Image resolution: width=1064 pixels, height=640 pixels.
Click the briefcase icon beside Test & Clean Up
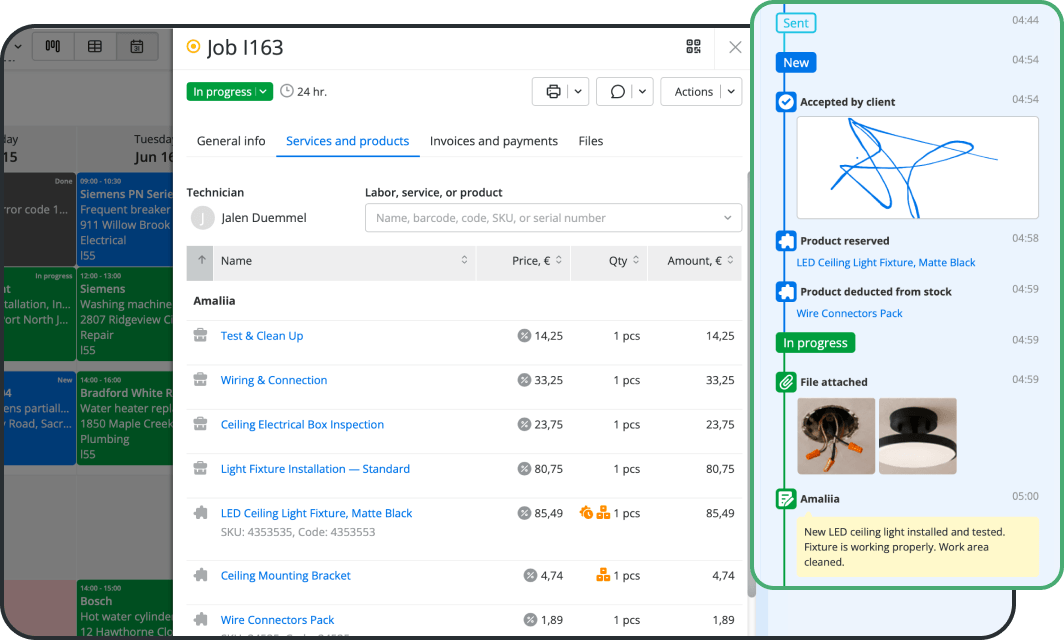[x=200, y=335]
